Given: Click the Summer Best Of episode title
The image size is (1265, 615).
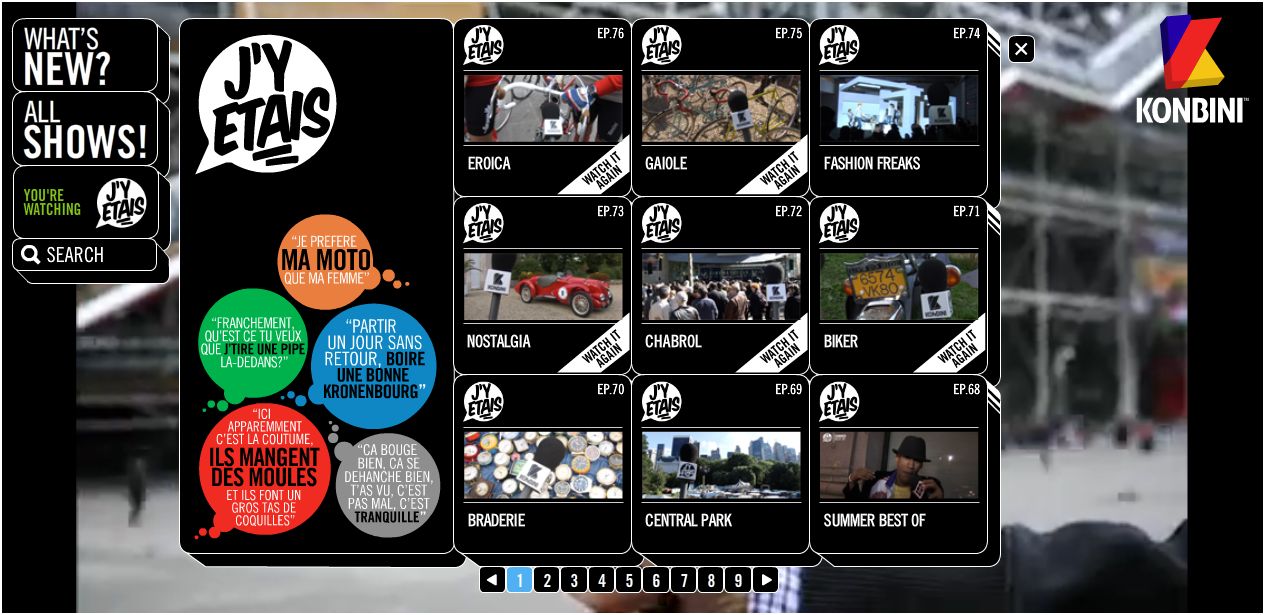Looking at the screenshot, I should click(x=874, y=520).
